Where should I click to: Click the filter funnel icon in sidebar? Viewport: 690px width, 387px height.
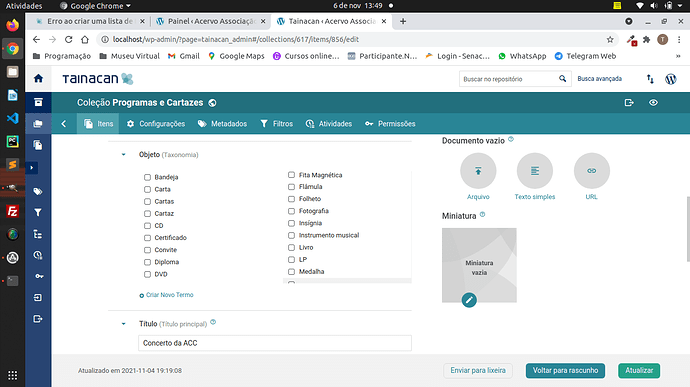pos(38,213)
